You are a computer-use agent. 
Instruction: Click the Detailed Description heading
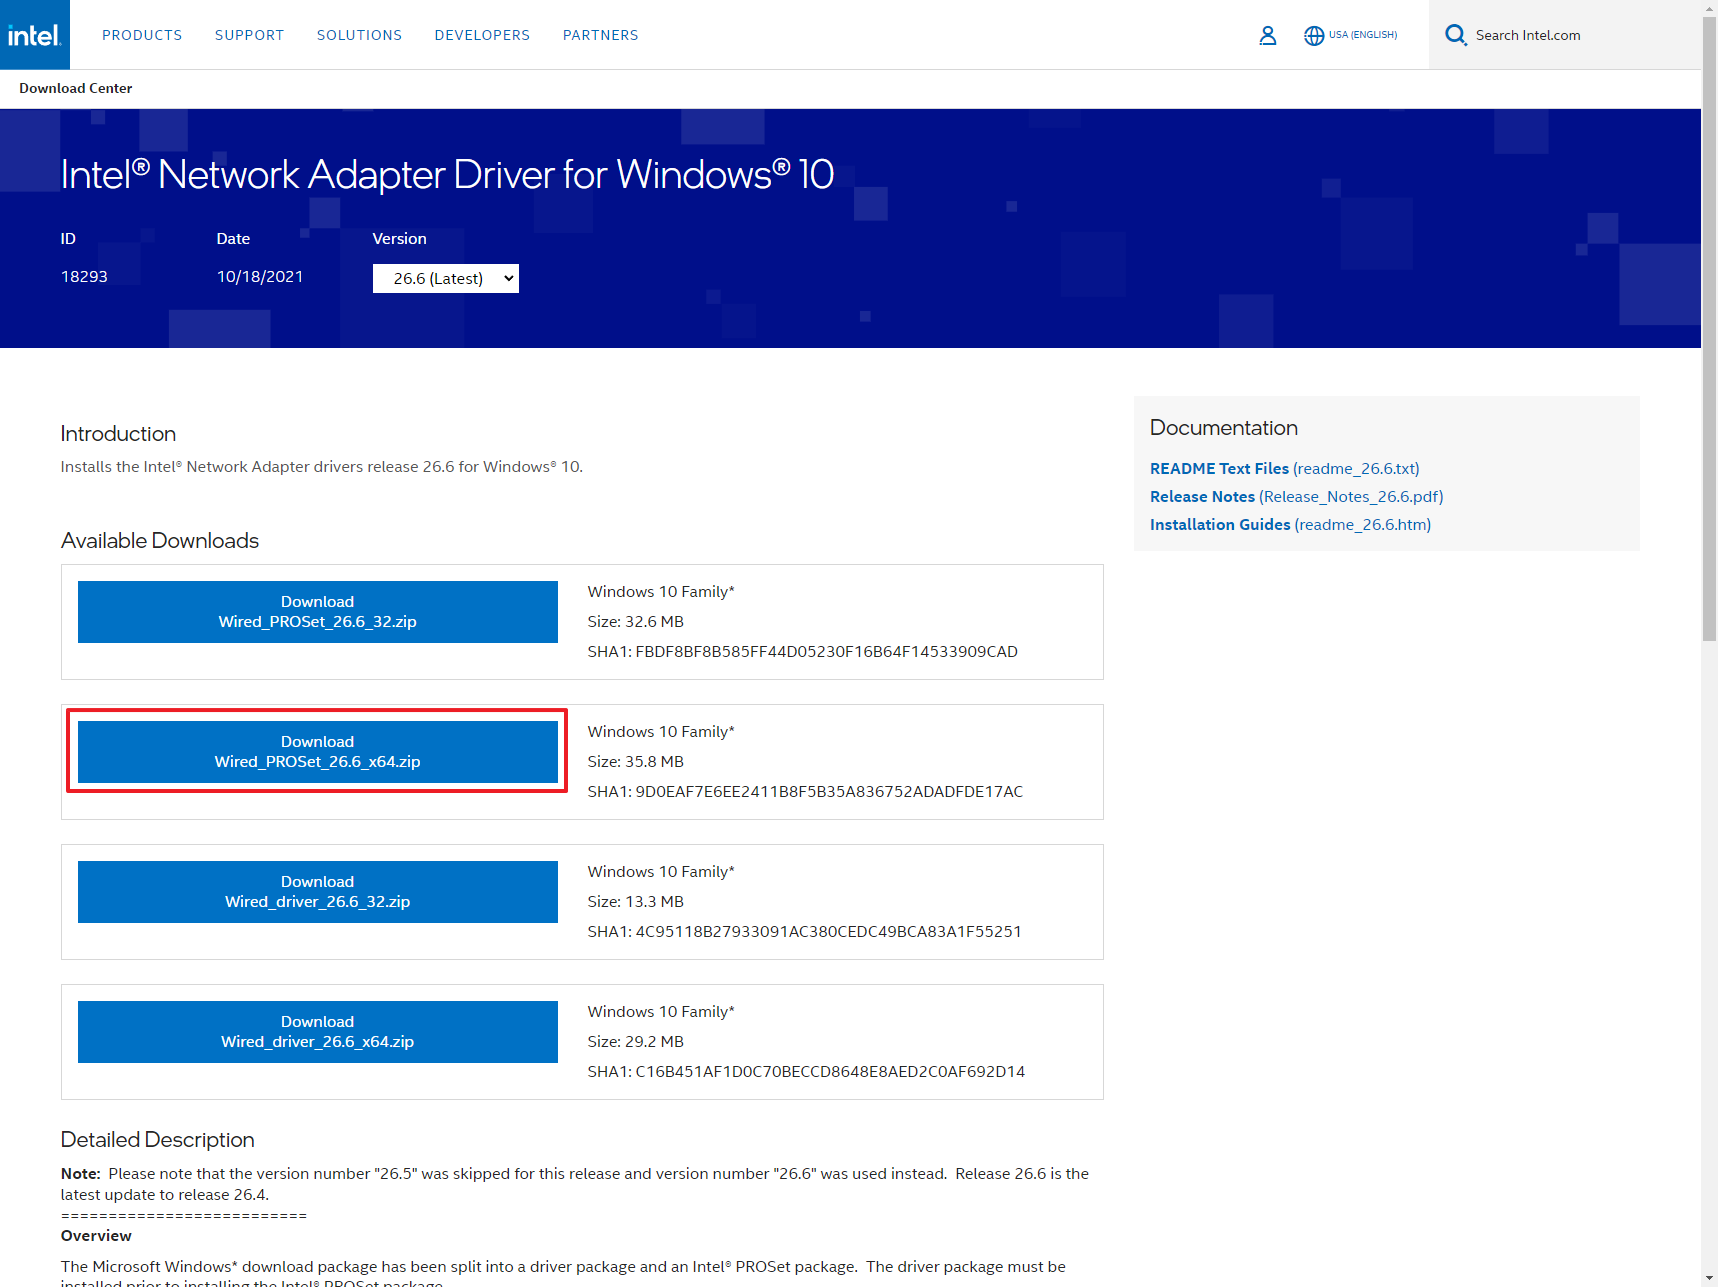click(158, 1139)
